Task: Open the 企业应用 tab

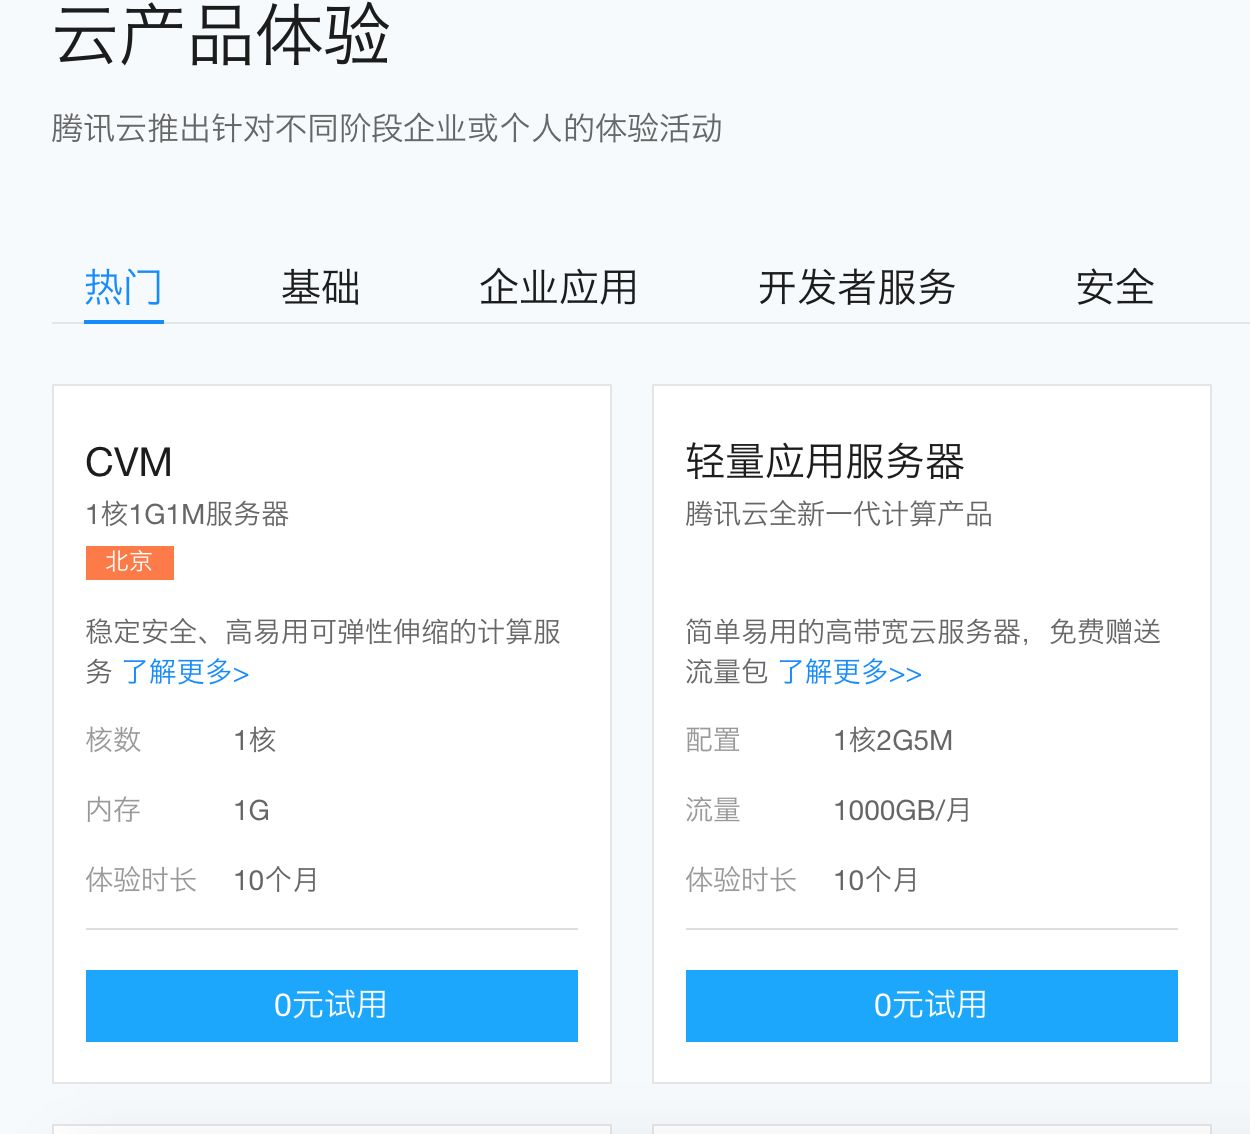Action: (558, 288)
